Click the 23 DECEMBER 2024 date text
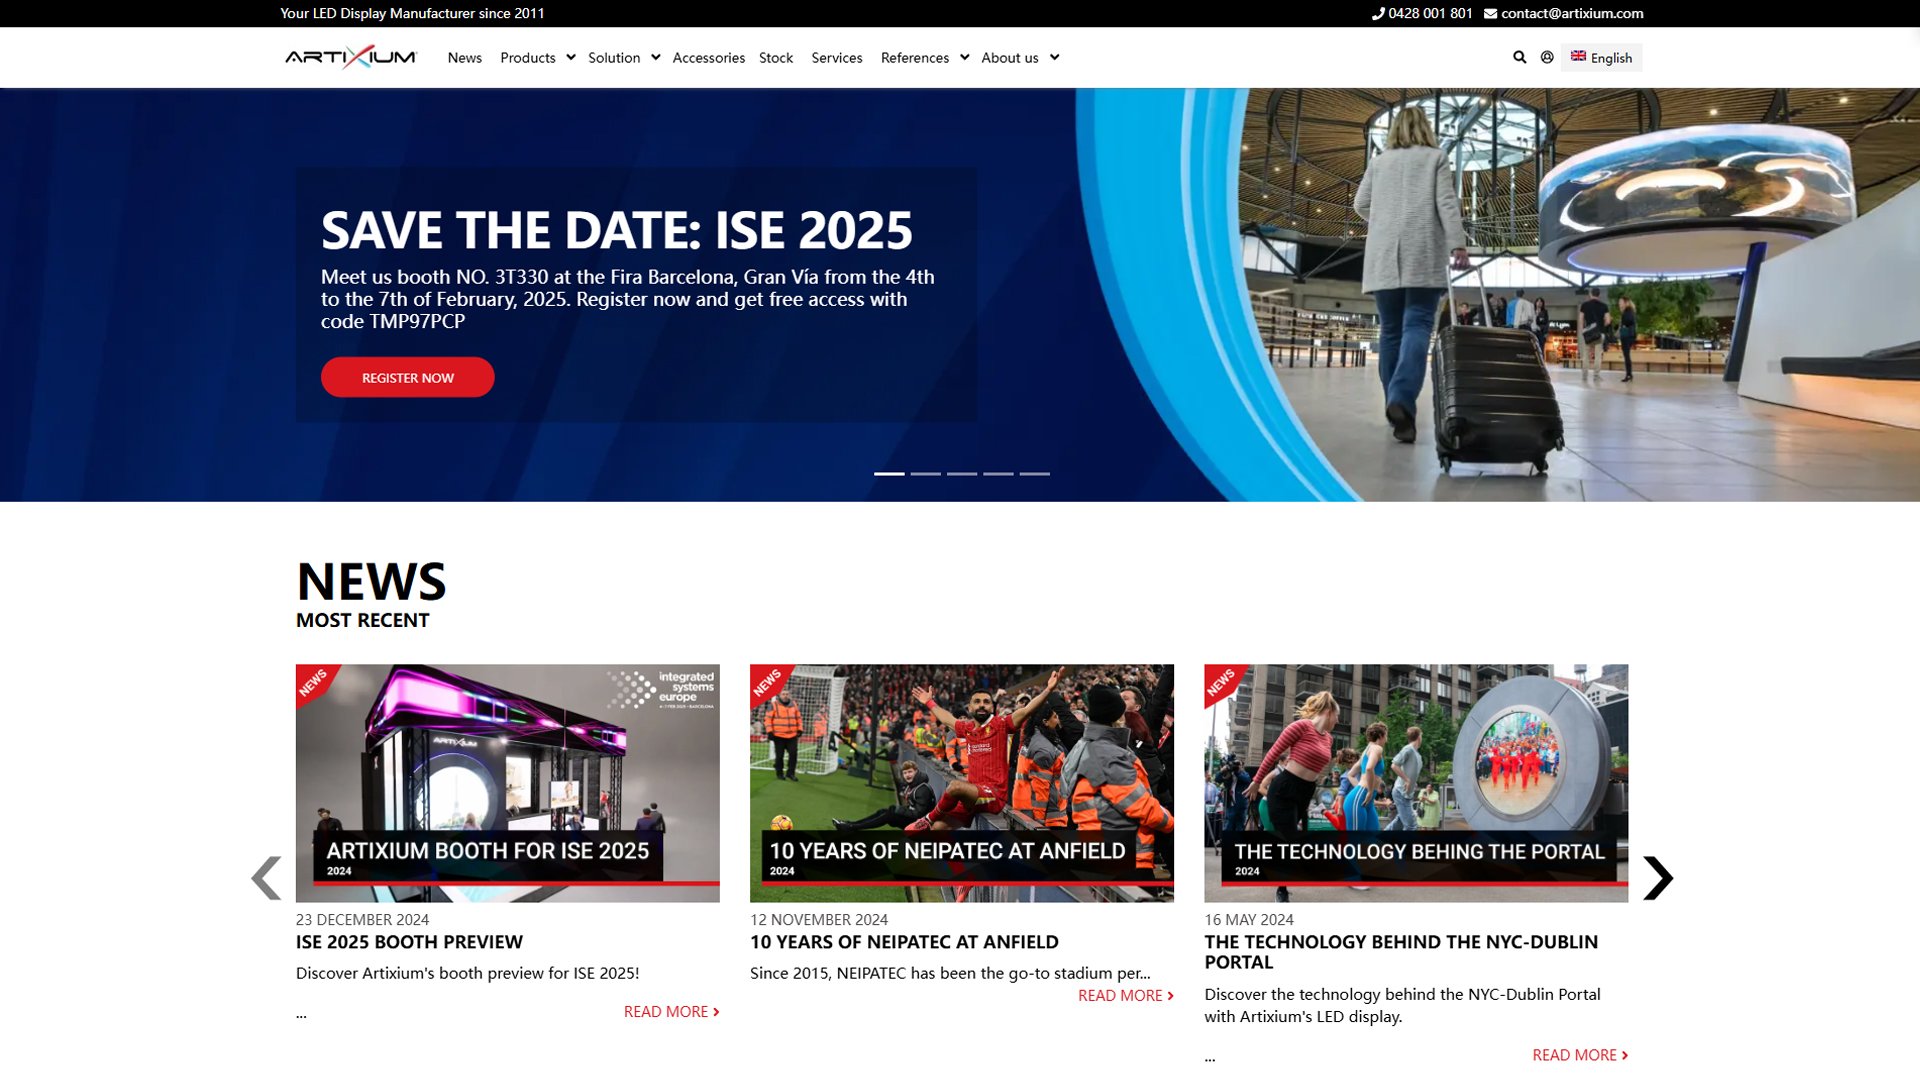 coord(362,919)
